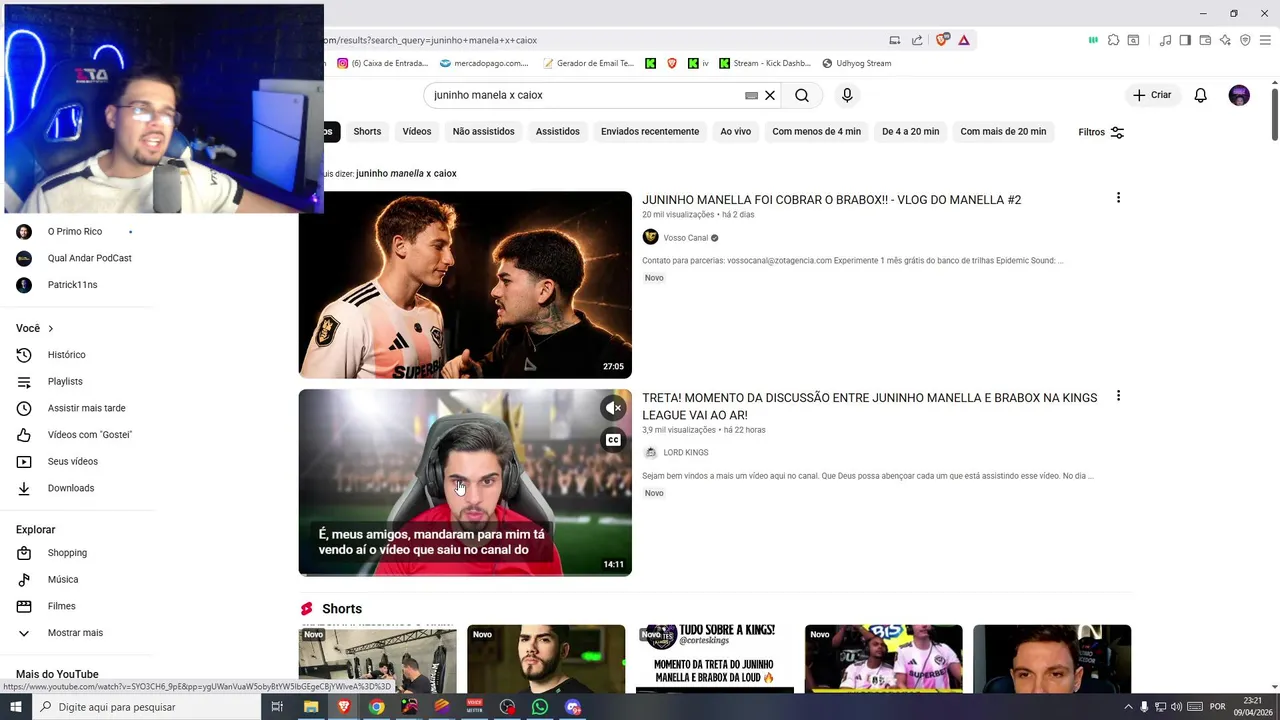Screen dimensions: 1280x720
Task: Open the Brave Wallet icon
Action: coord(1205,40)
